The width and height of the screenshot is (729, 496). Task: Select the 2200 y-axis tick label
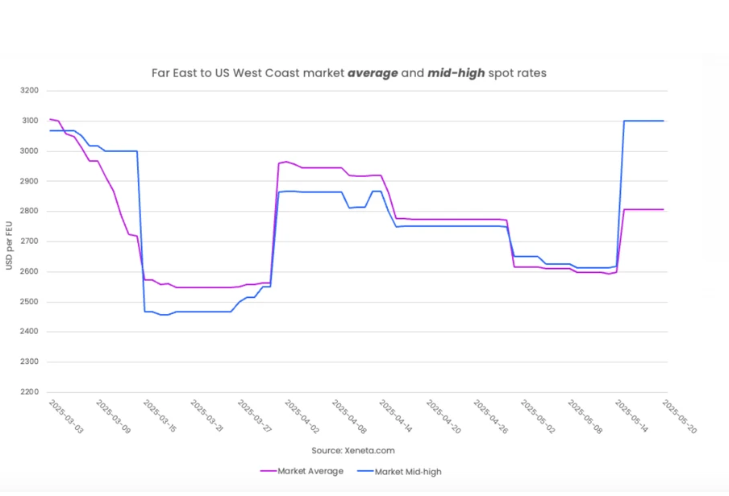click(x=29, y=392)
